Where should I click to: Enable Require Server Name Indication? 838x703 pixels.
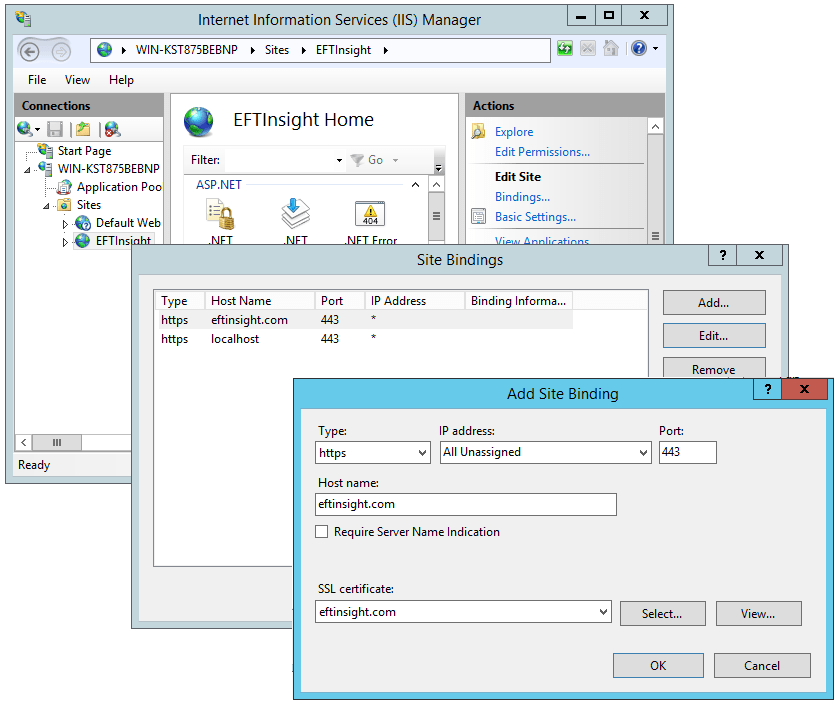click(322, 533)
